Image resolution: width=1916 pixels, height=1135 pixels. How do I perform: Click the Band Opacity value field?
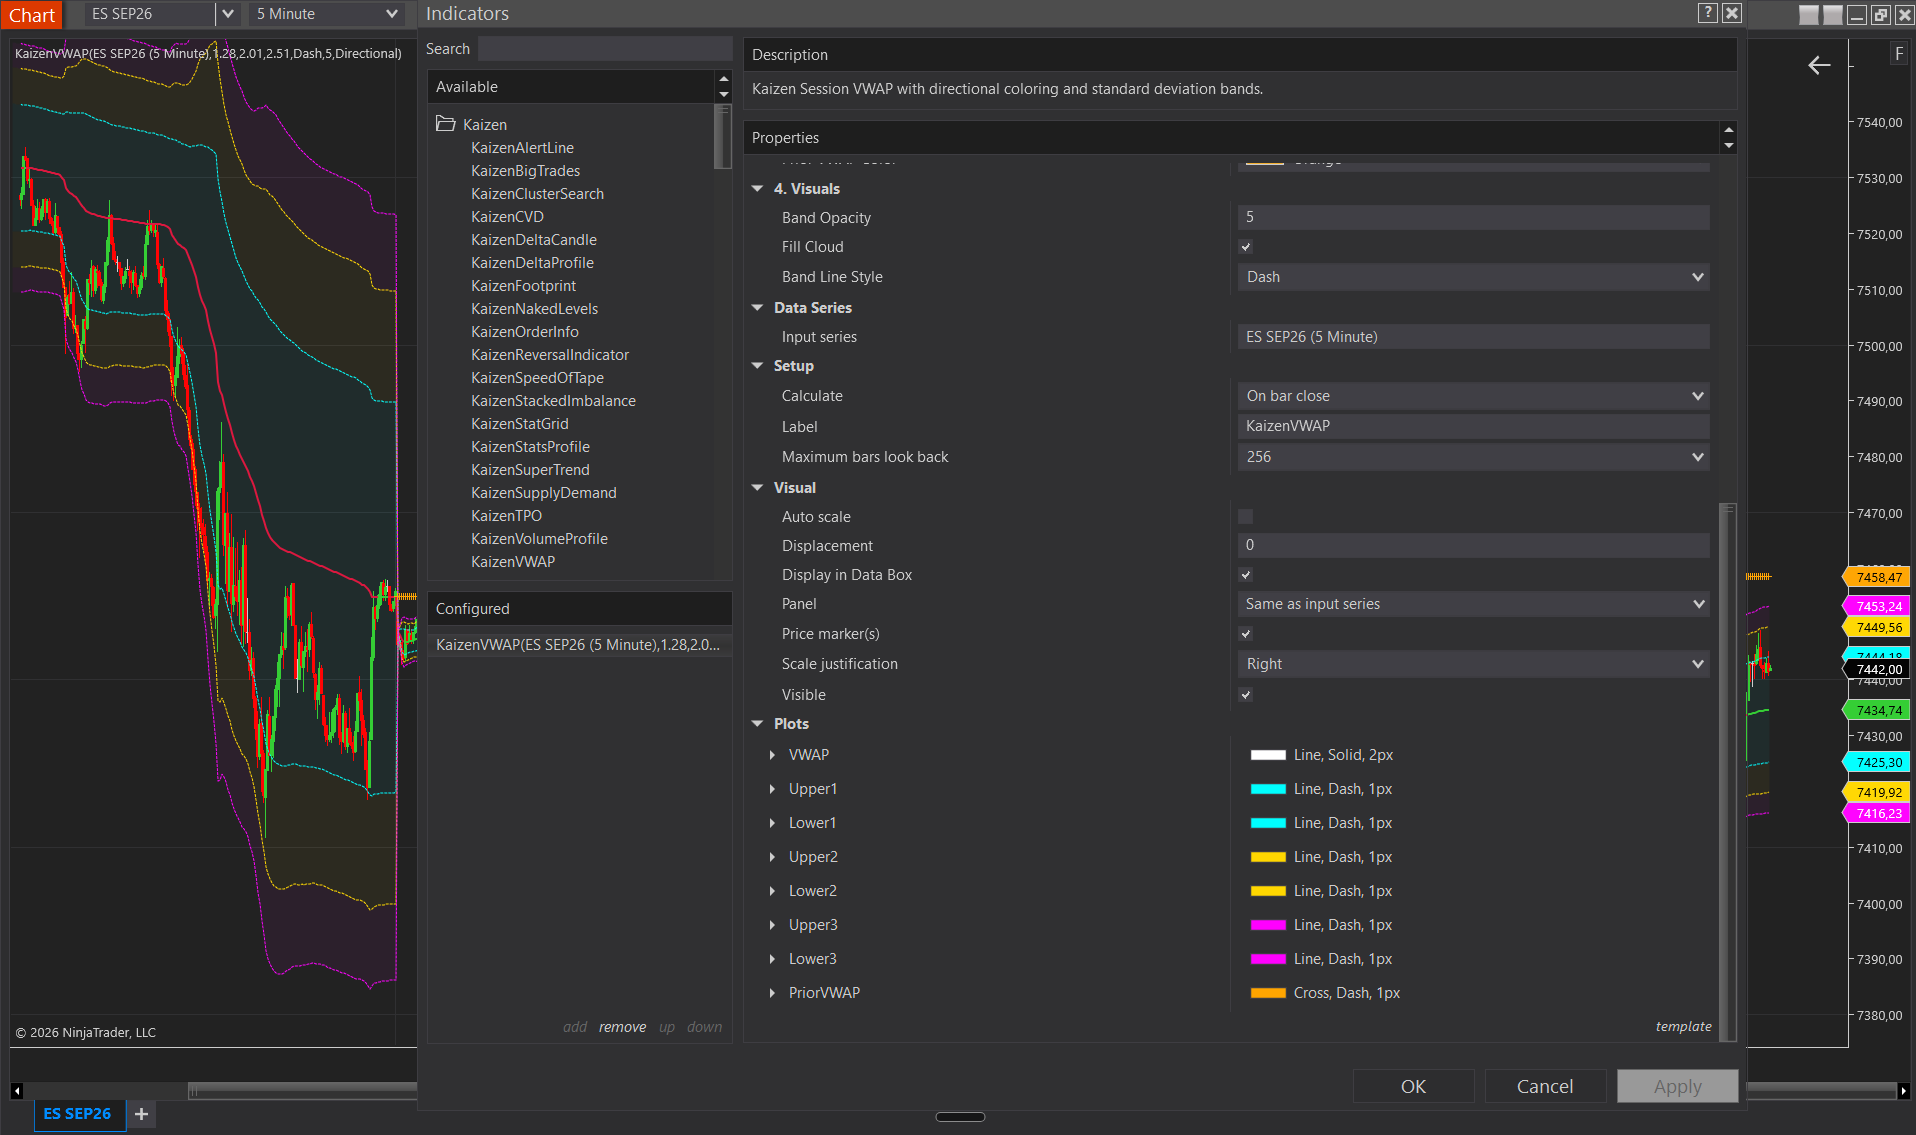[1474, 217]
